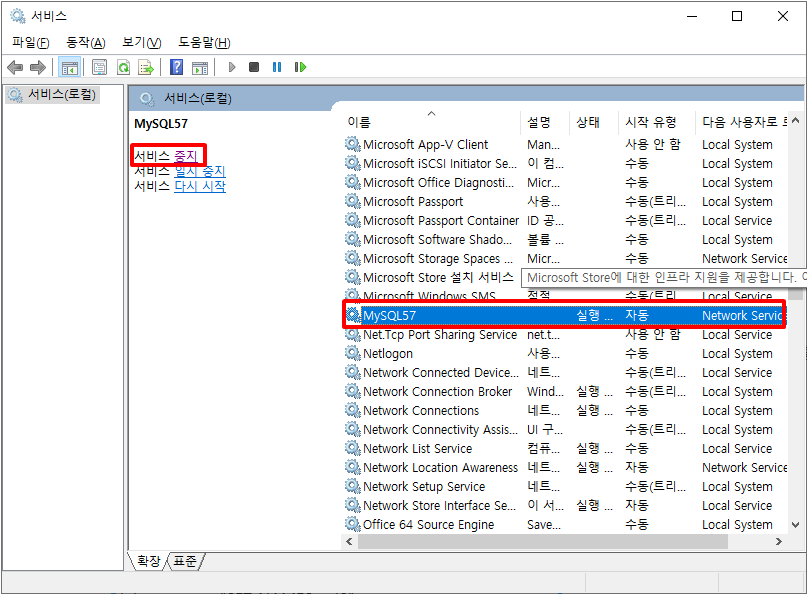808x595 pixels.
Task: Select Network Connectivity Assistant service
Action: tap(565, 430)
